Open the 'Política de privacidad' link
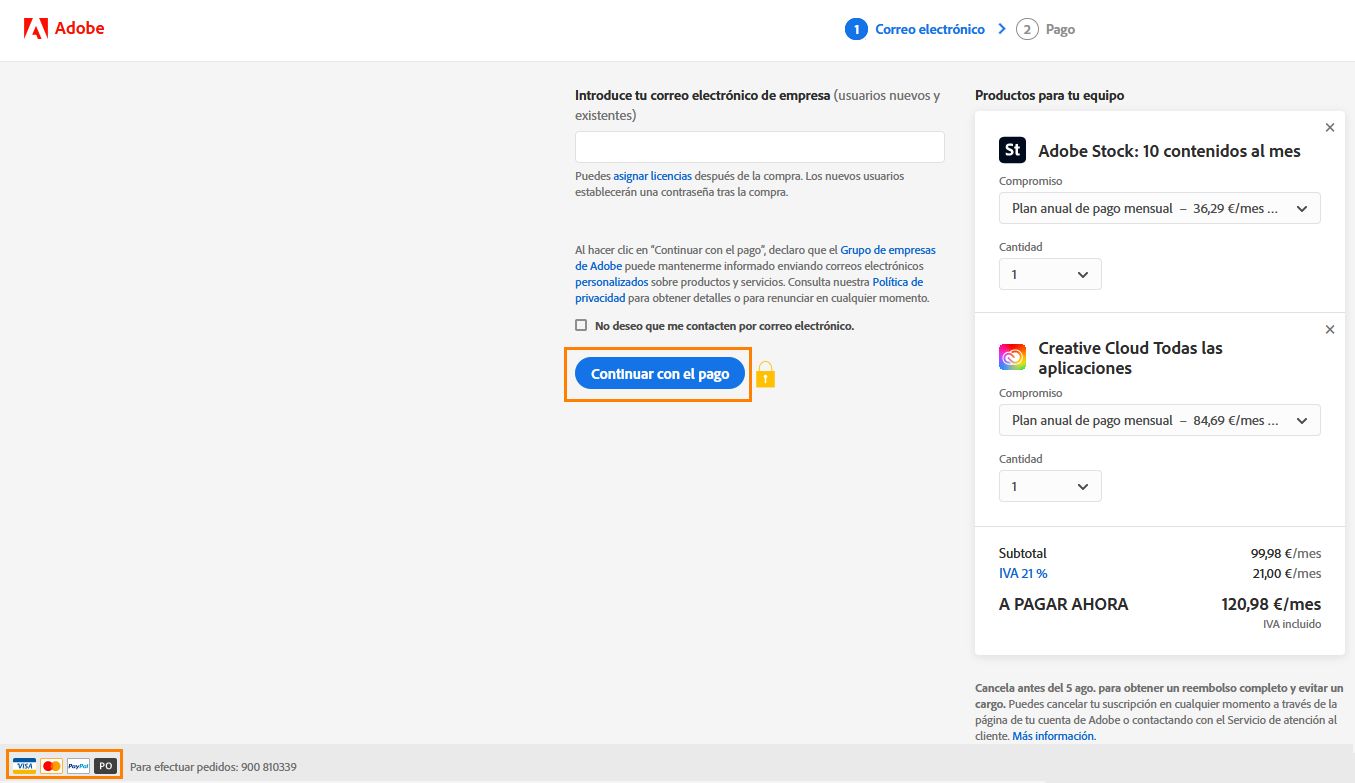1355x783 pixels. pyautogui.click(x=749, y=290)
